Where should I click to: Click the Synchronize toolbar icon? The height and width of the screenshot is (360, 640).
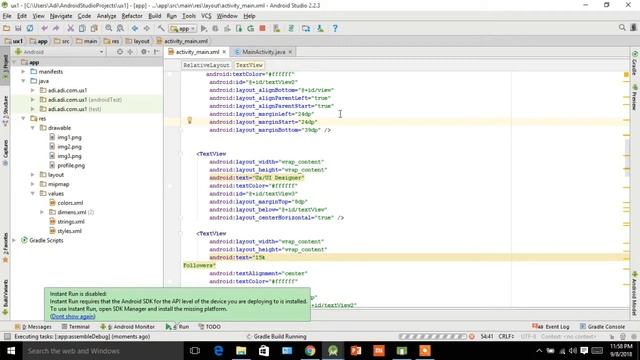coord(30,28)
